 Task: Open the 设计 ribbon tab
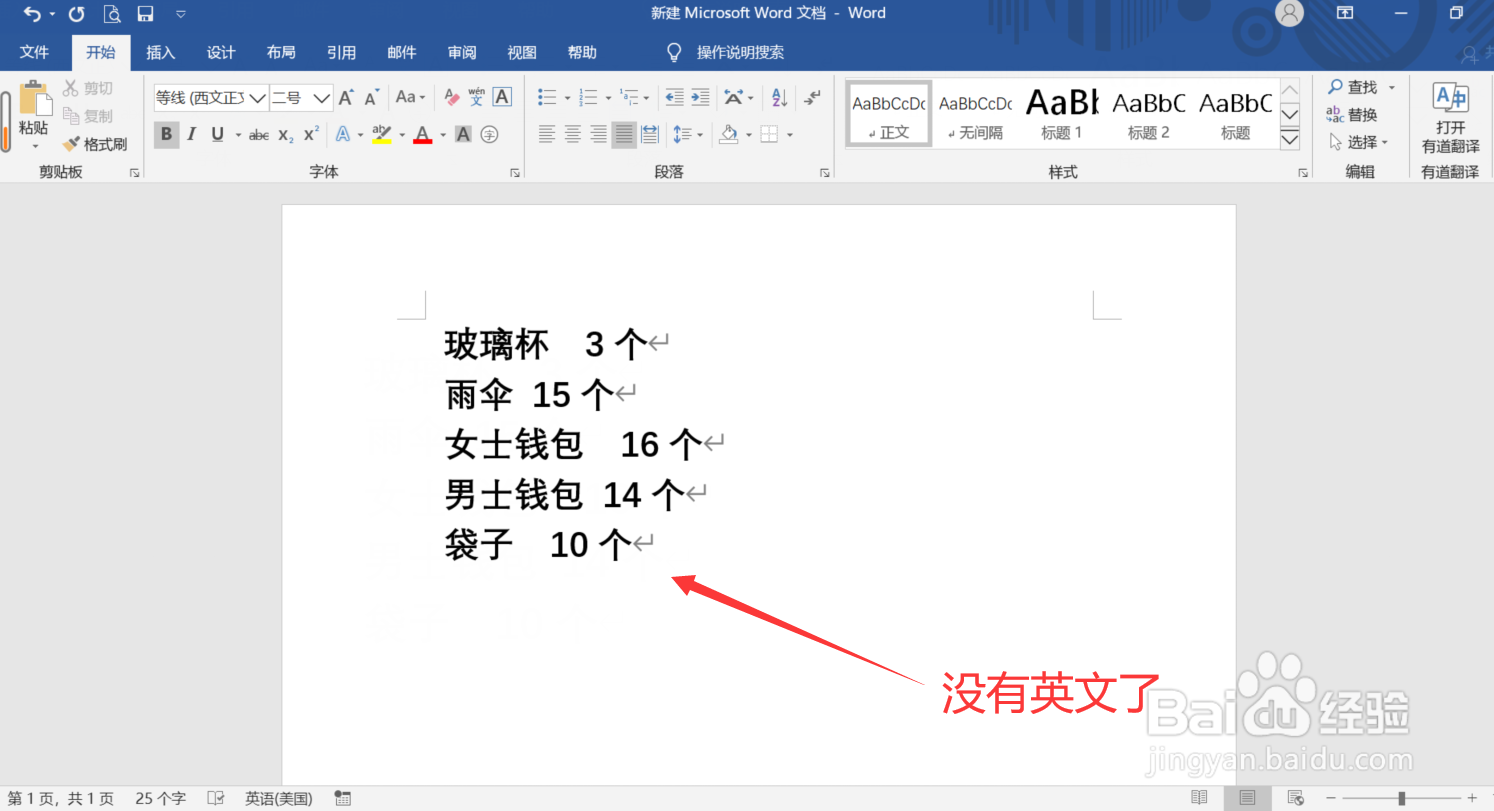220,52
